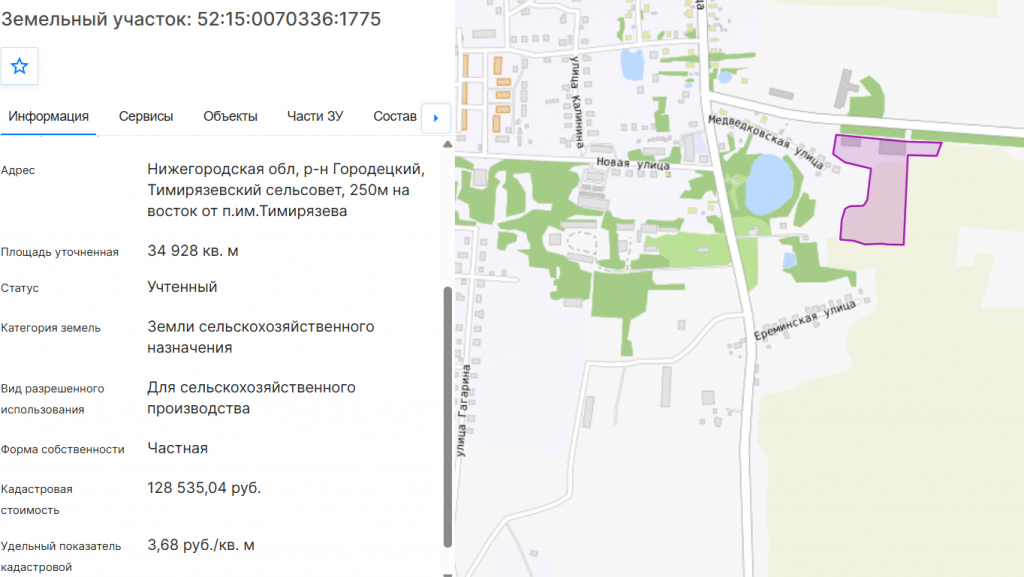The width and height of the screenshot is (1024, 577).
Task: Click the Новая улица map label
Action: pyautogui.click(x=633, y=164)
